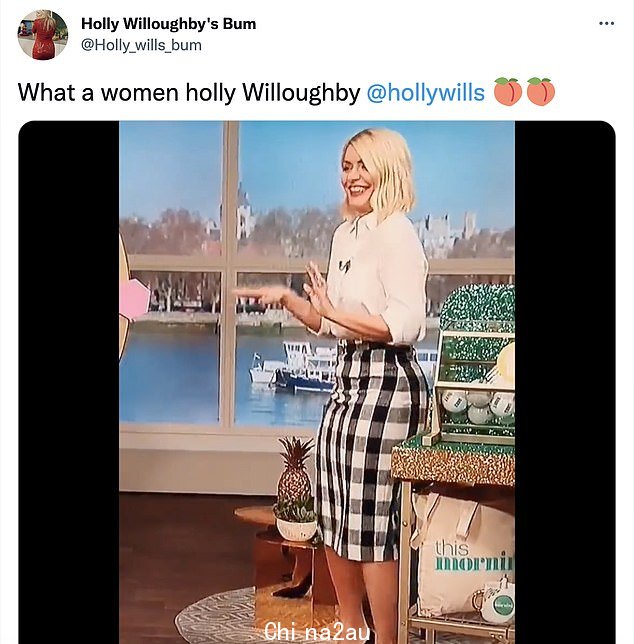Image resolution: width=634 pixels, height=644 pixels.
Task: Click the pink shape at the video's left edge
Action: point(134,300)
